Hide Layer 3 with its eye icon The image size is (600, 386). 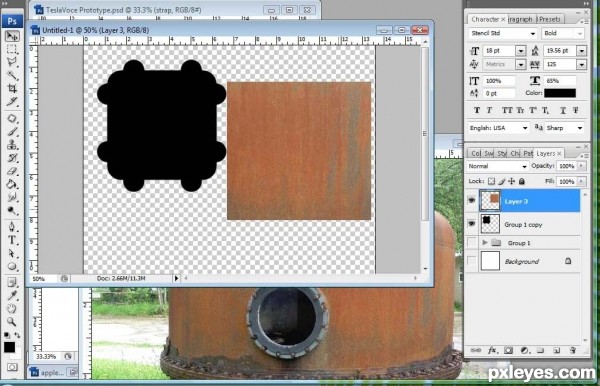click(472, 200)
